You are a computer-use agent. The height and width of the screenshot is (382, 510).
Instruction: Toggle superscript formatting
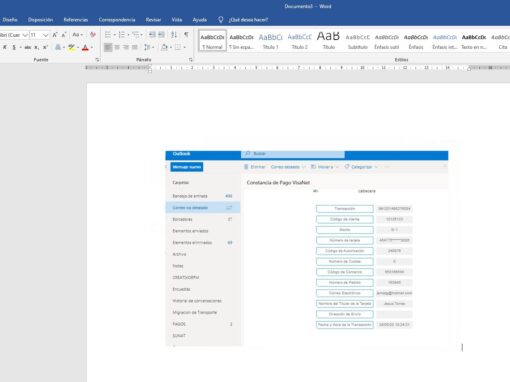(x=45, y=47)
